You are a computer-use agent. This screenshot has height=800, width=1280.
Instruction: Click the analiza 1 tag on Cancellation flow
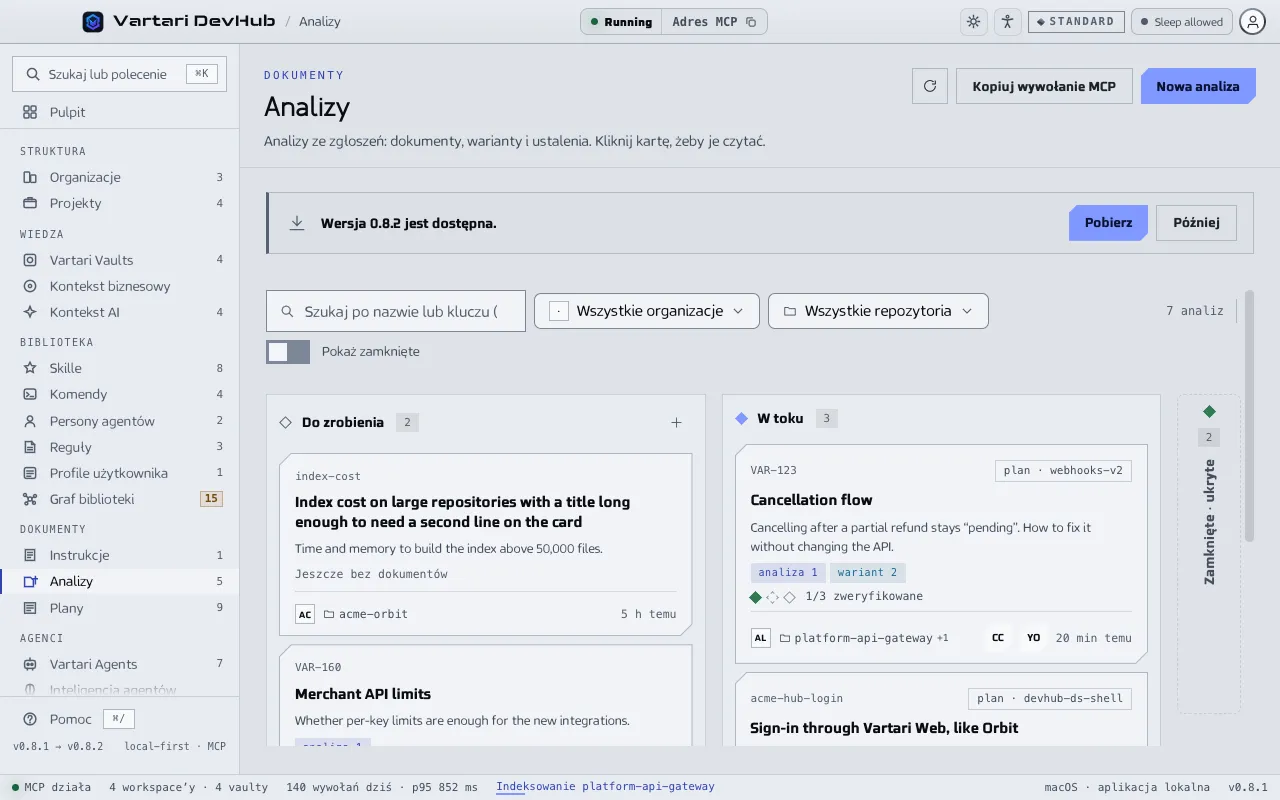click(788, 573)
